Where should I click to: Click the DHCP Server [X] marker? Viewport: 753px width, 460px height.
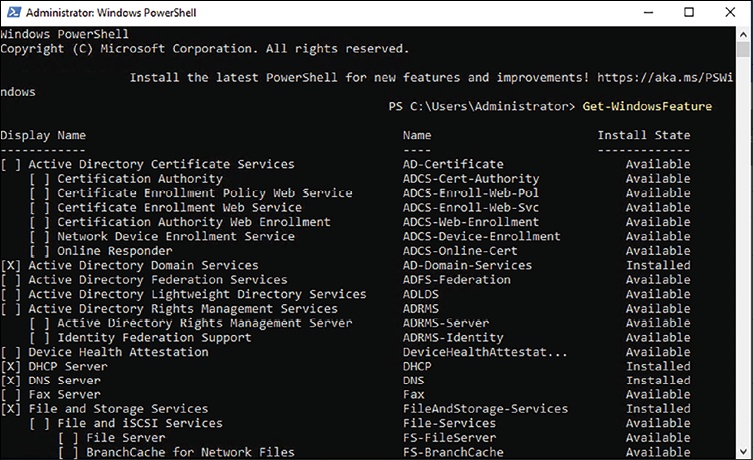(11, 366)
